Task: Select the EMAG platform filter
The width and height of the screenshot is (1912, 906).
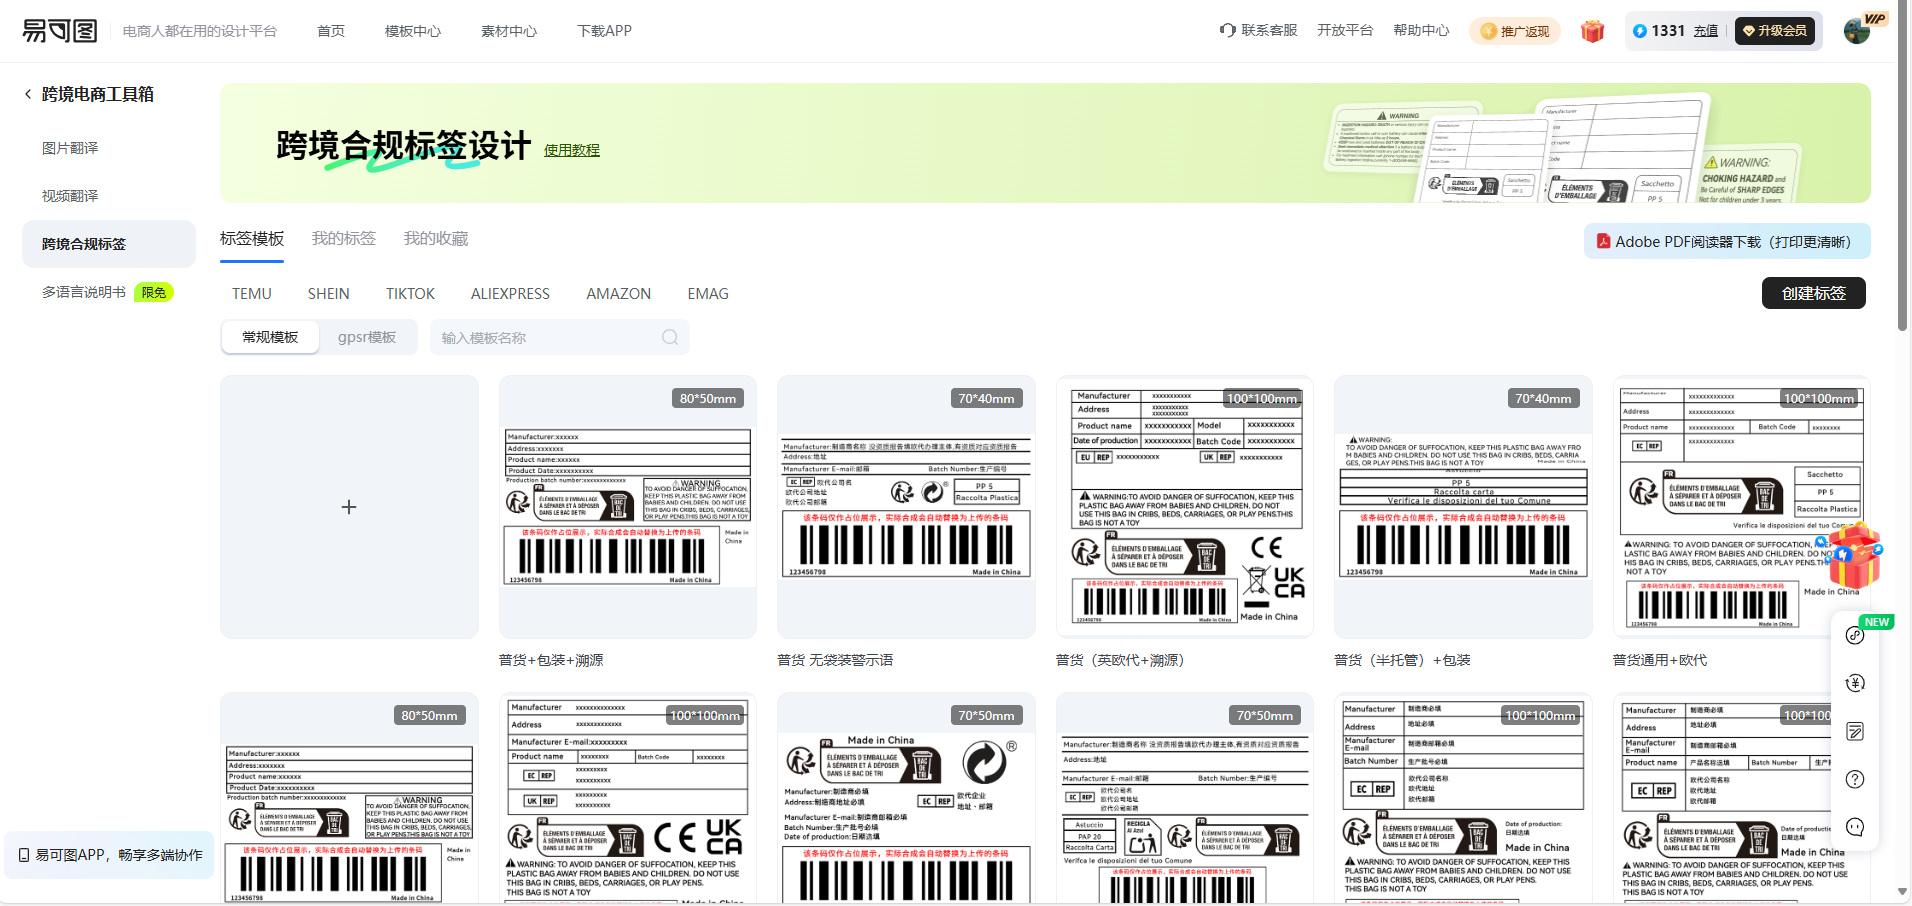Action: [x=708, y=294]
